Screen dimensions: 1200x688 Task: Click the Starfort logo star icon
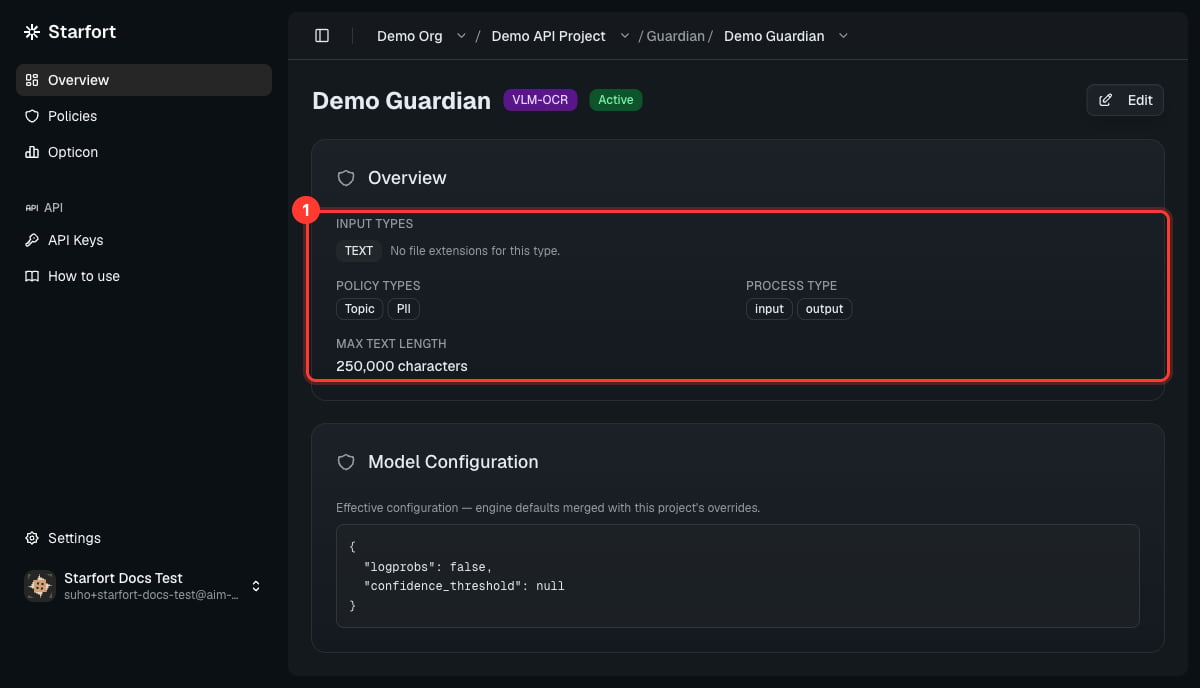pyautogui.click(x=32, y=32)
